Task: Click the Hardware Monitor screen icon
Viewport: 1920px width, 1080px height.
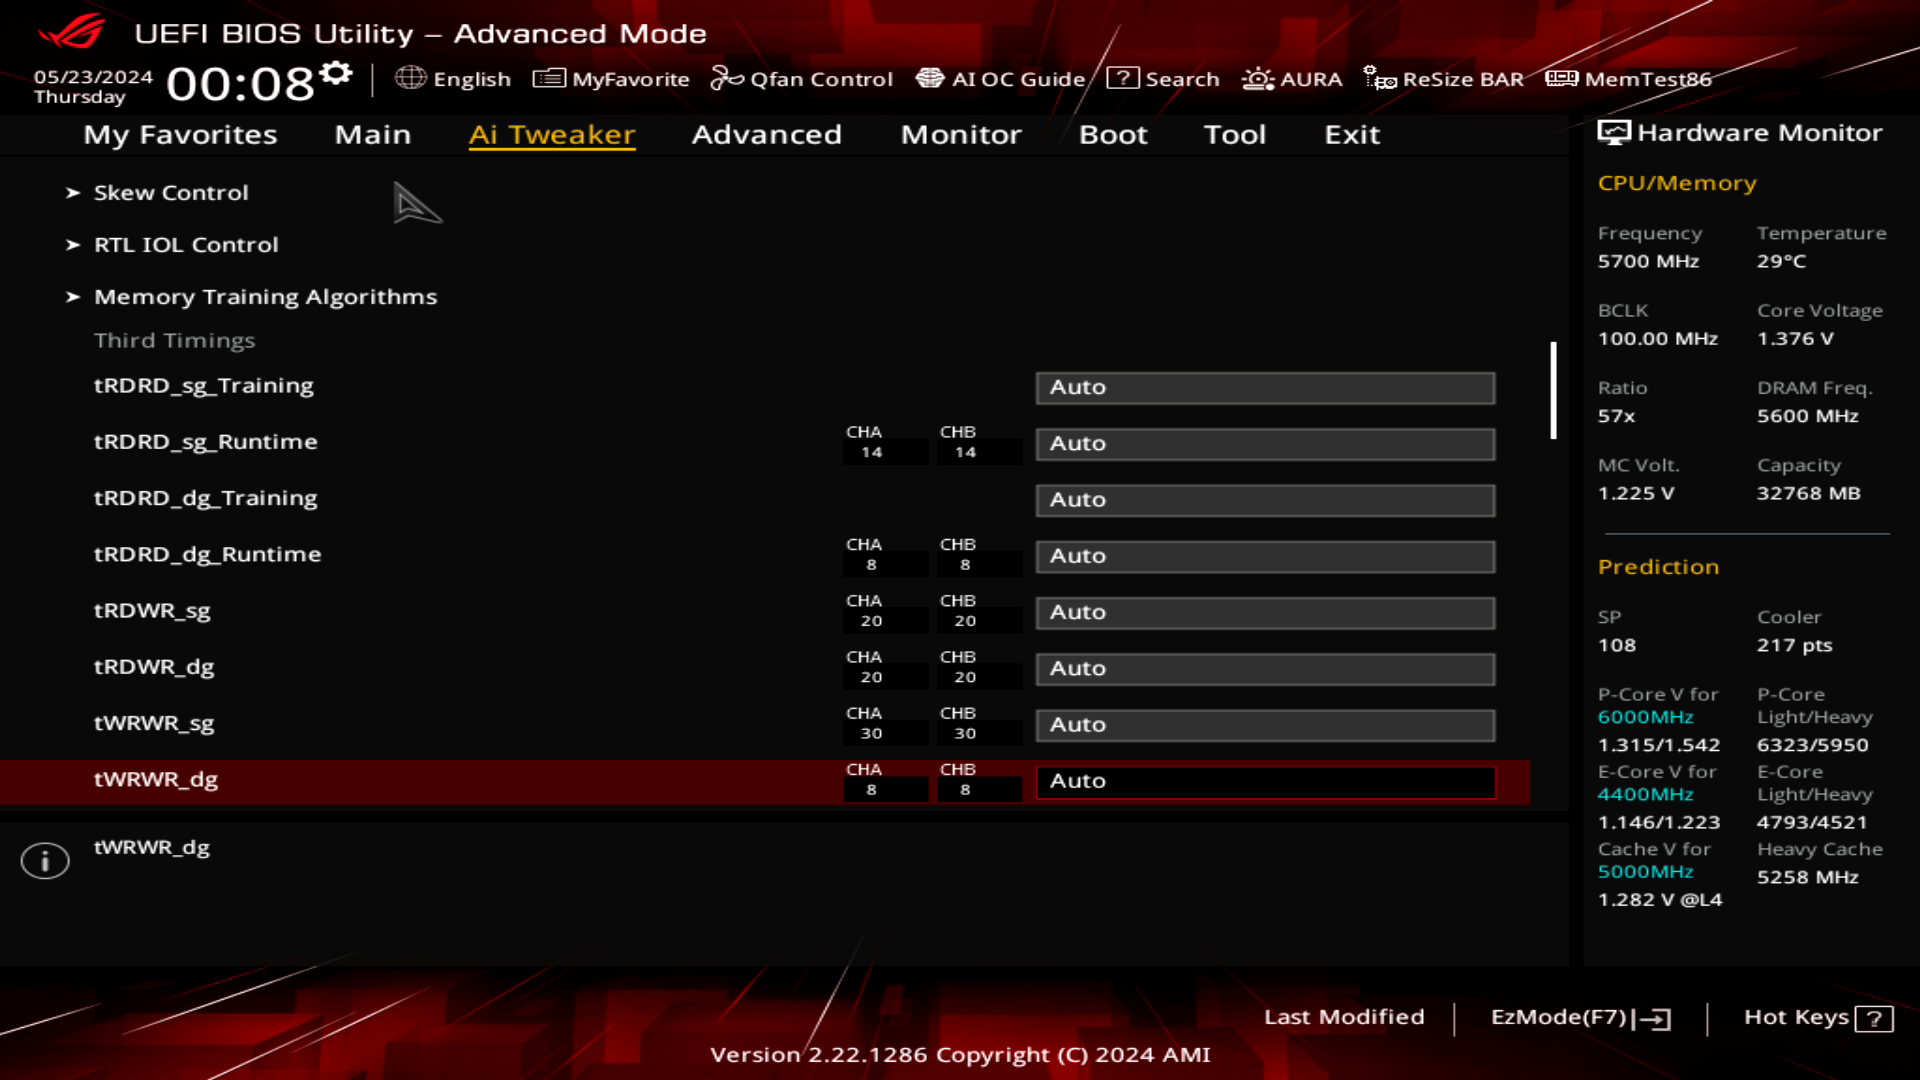Action: click(x=1614, y=133)
